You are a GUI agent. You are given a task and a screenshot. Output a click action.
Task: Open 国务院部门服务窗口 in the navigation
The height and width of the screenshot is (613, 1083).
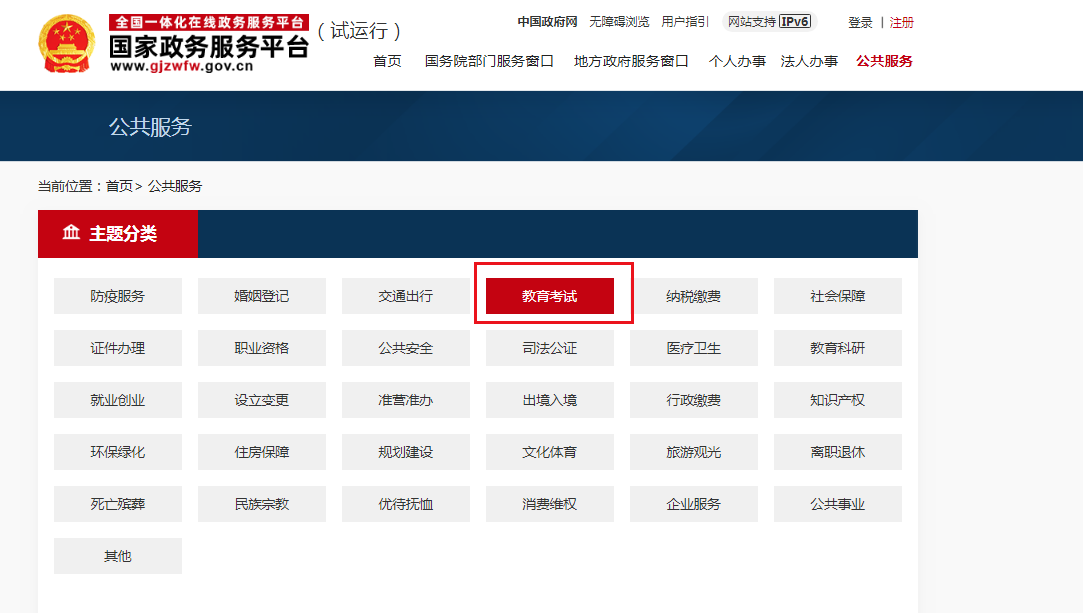click(x=489, y=61)
